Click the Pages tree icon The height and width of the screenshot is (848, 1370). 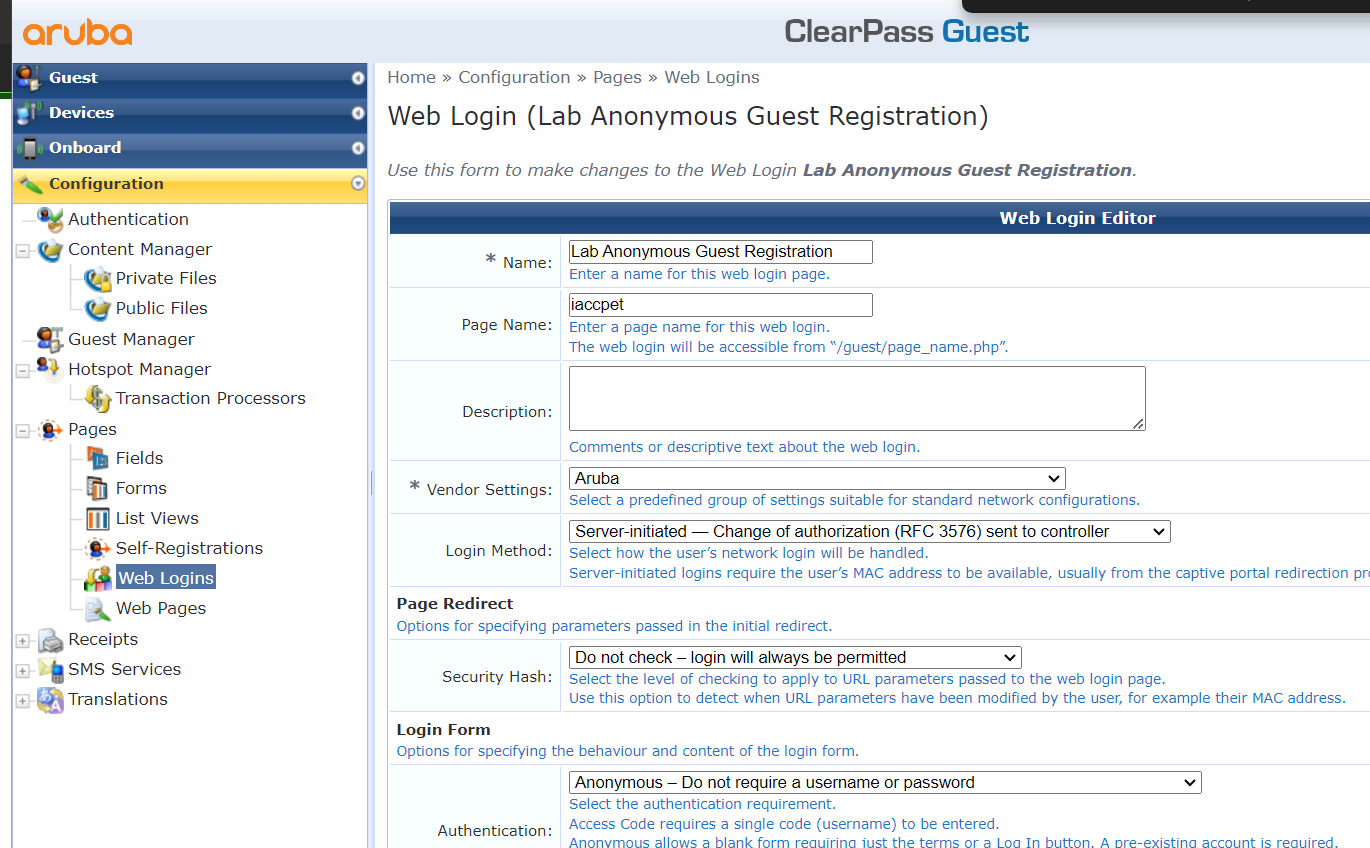pyautogui.click(x=50, y=429)
